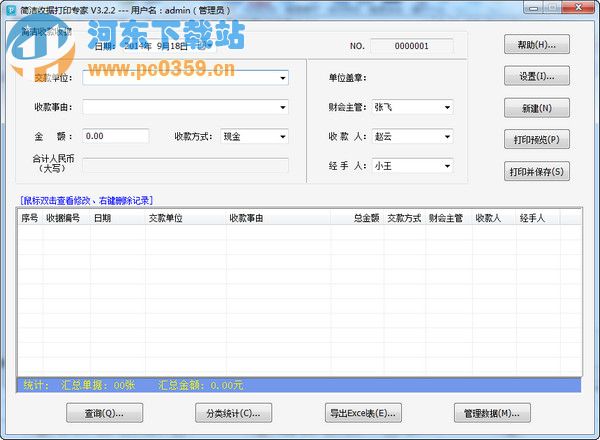
Task: Open 收款人 dropdown showing 赵云
Action: (447, 137)
